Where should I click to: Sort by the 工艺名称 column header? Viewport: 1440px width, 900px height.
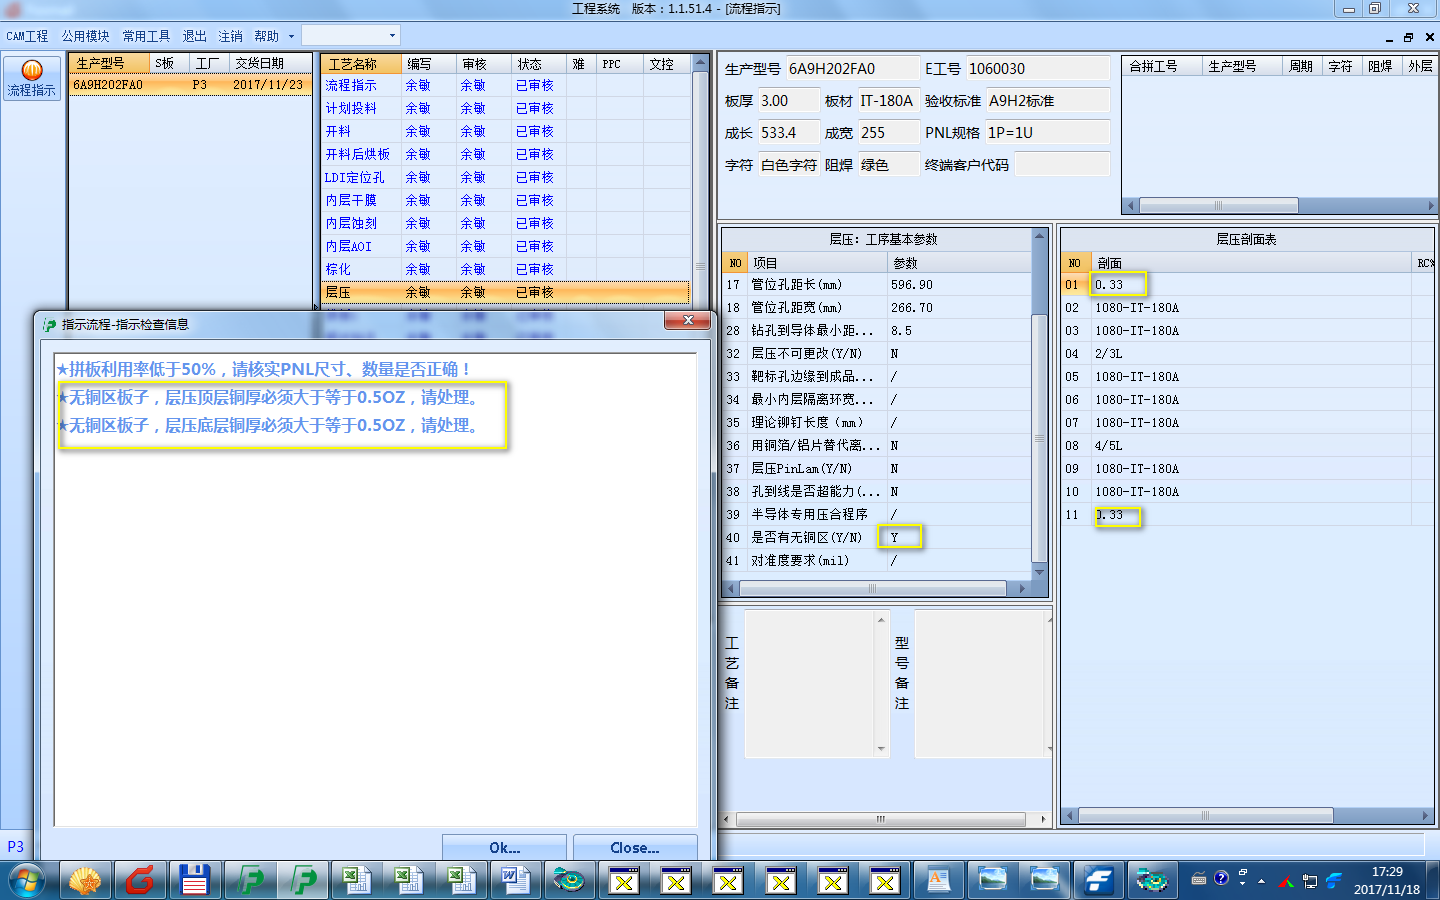(362, 64)
